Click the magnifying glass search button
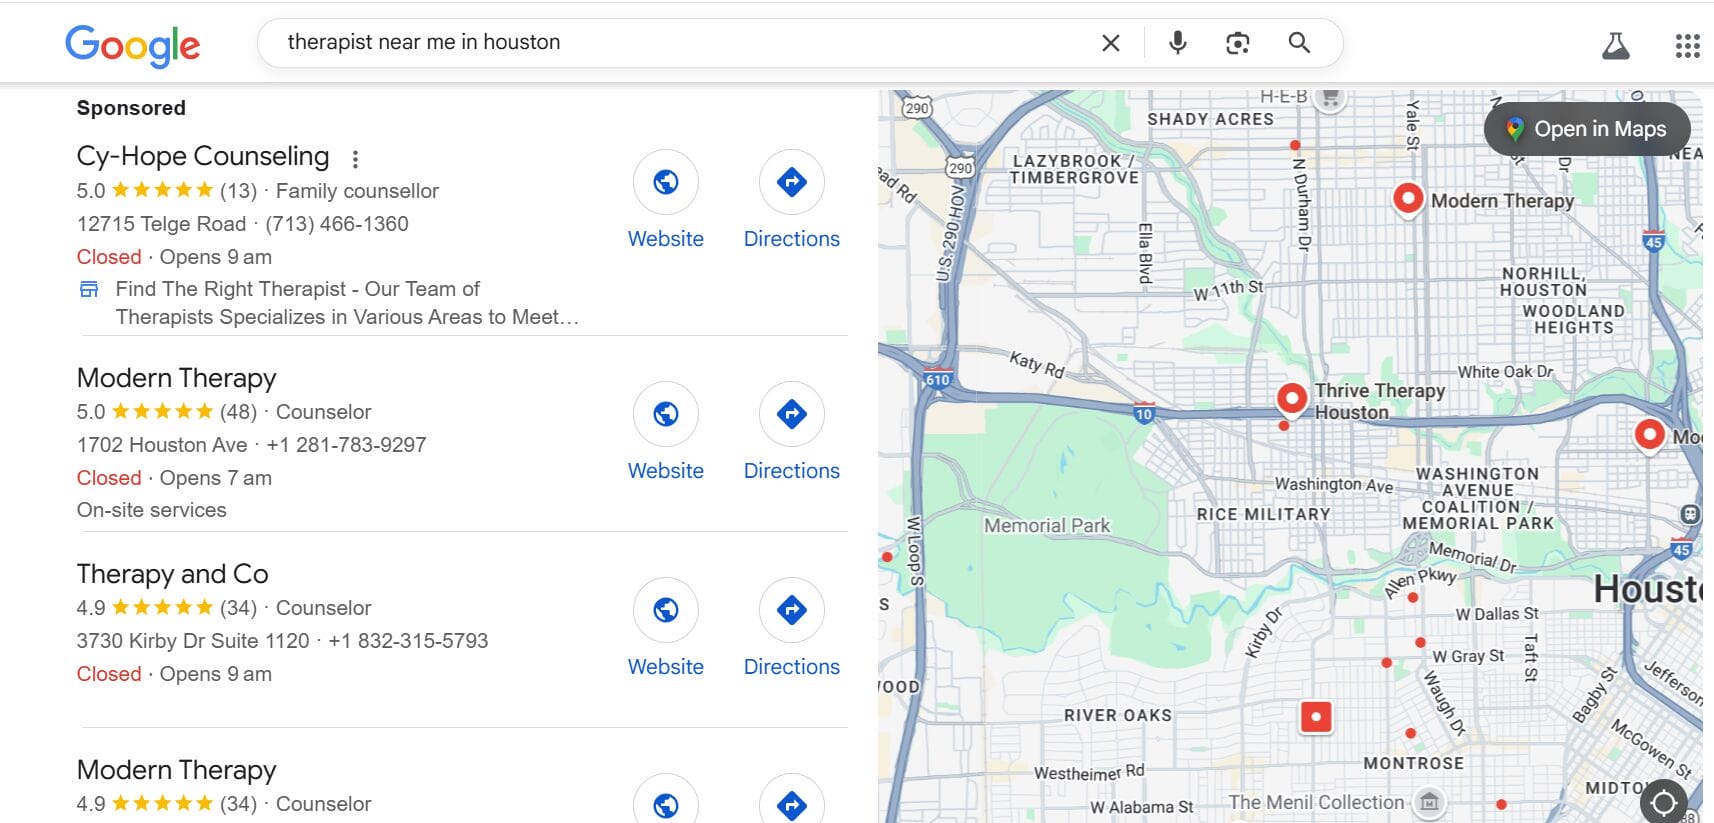 point(1298,43)
